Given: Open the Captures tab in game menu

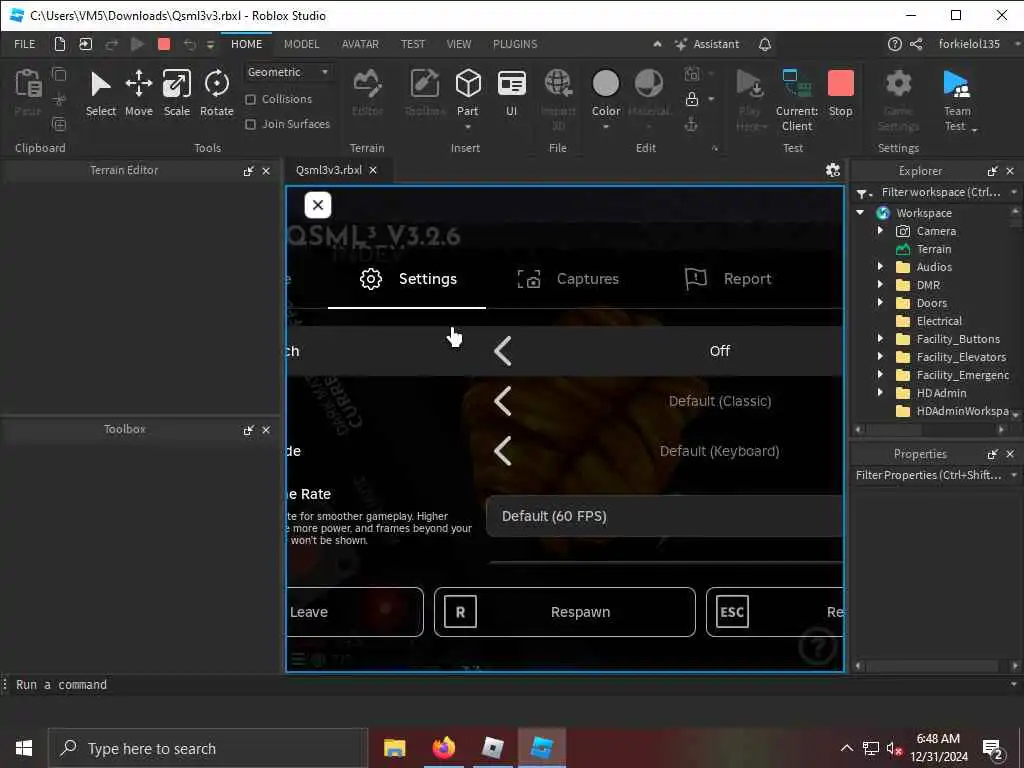Looking at the screenshot, I should tap(568, 279).
